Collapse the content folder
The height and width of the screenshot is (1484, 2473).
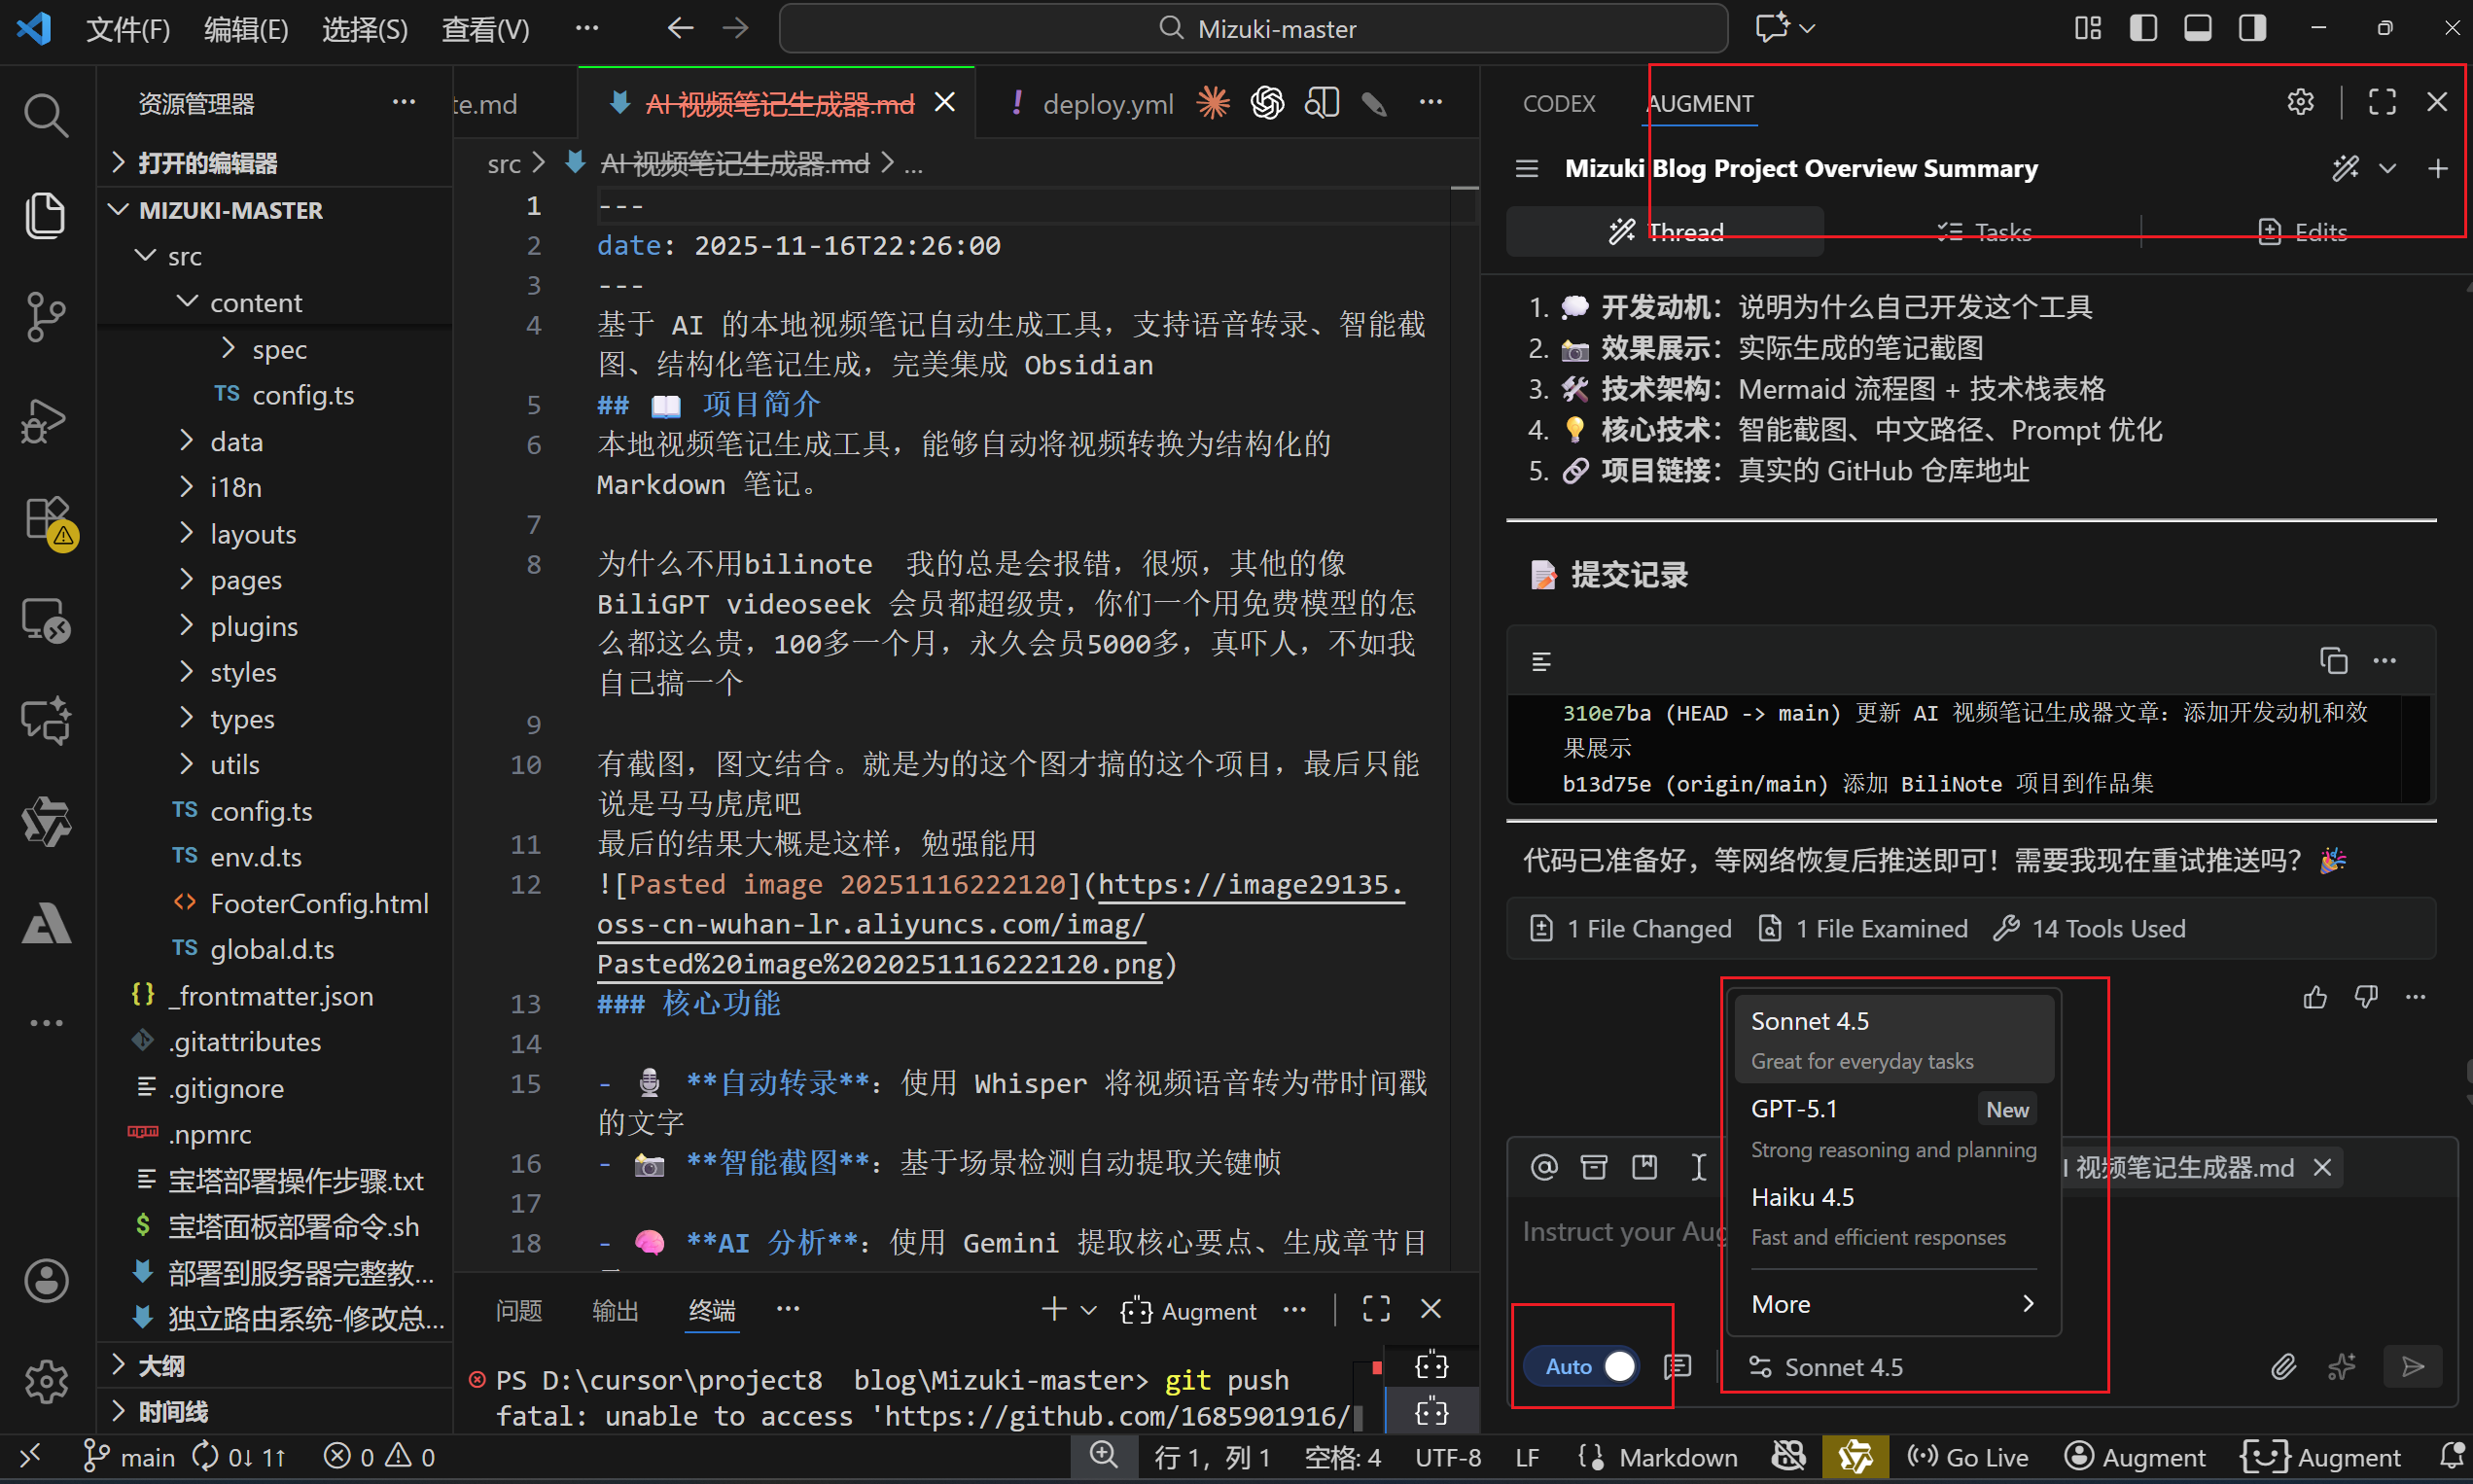(255, 302)
